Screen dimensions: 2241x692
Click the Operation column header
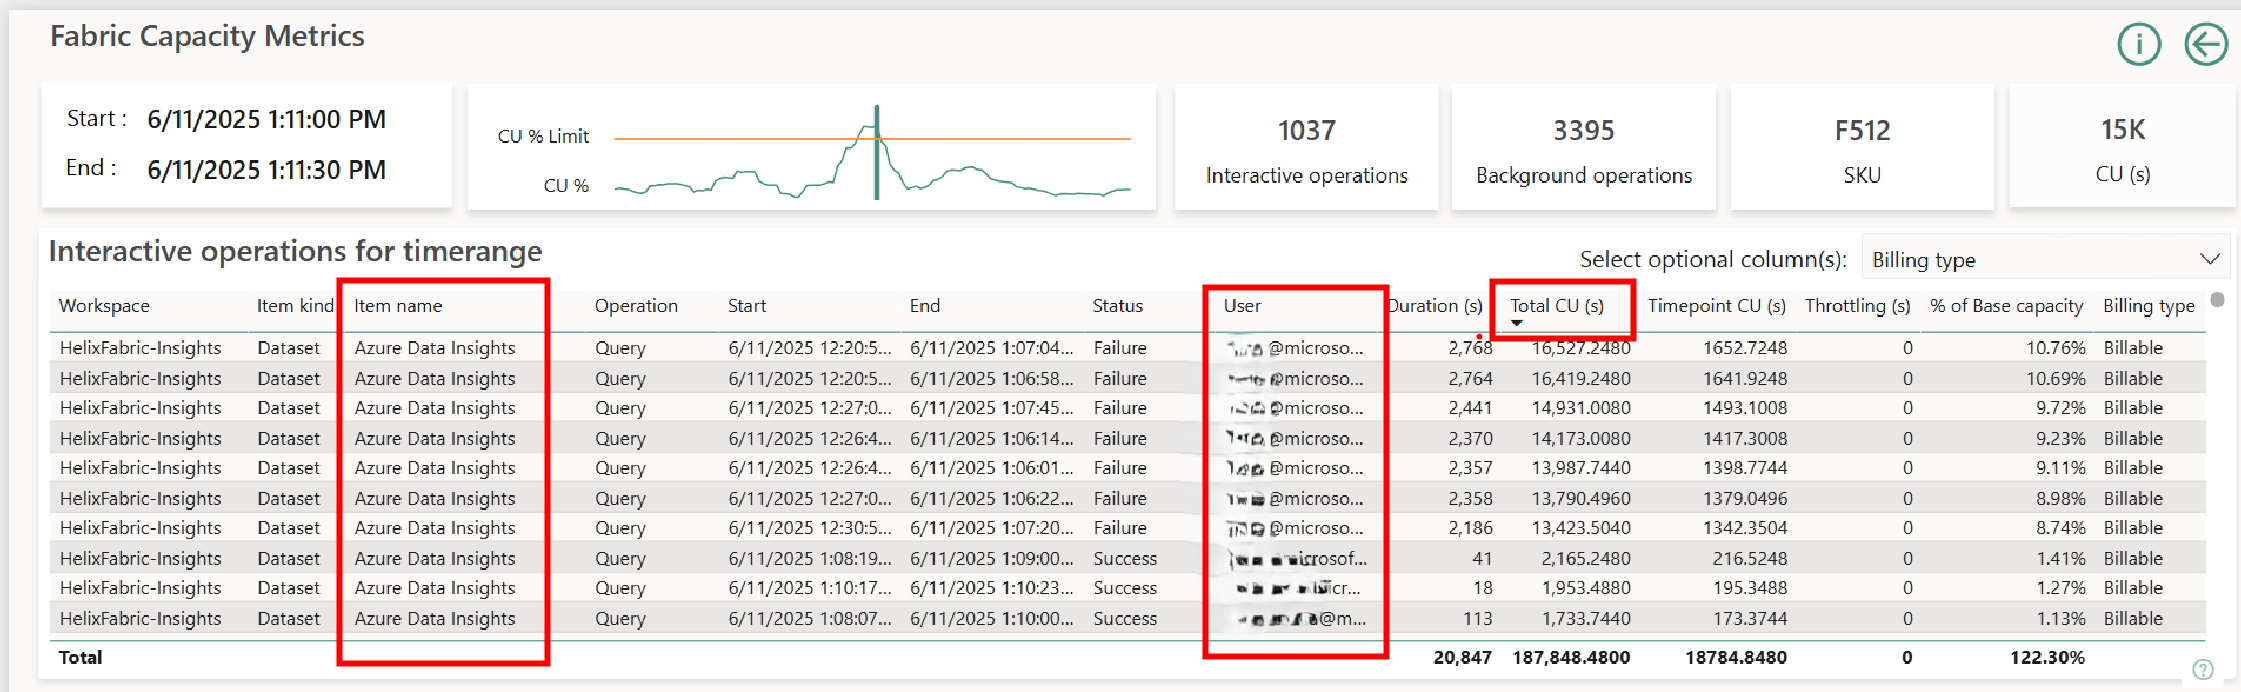[x=636, y=306]
